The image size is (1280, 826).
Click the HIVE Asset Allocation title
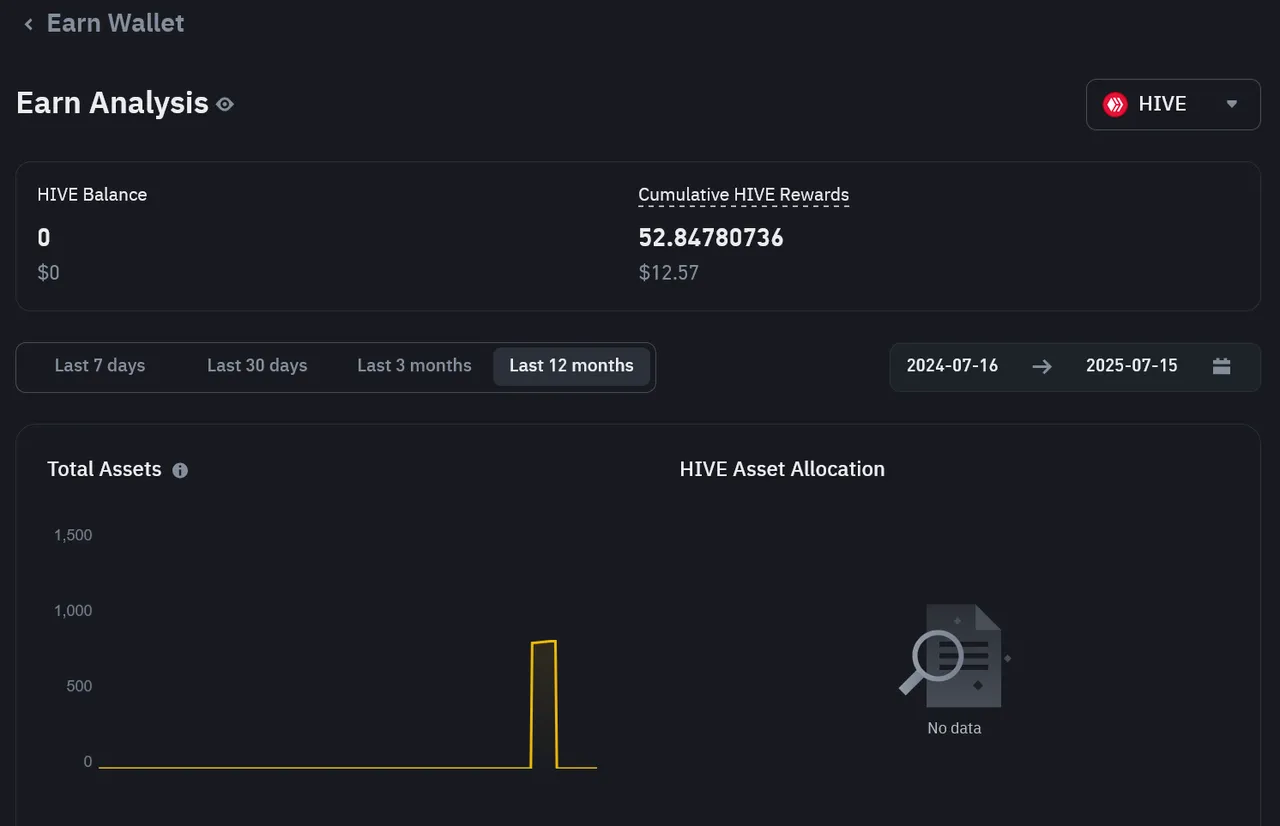[782, 469]
